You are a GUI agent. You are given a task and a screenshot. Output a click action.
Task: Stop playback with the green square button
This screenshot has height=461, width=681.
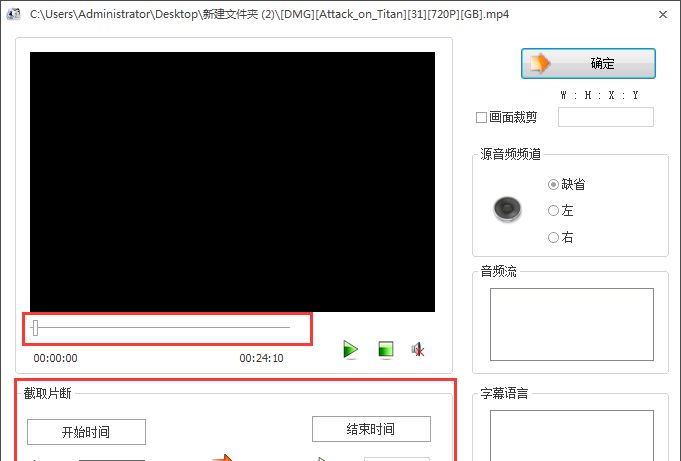(x=386, y=350)
